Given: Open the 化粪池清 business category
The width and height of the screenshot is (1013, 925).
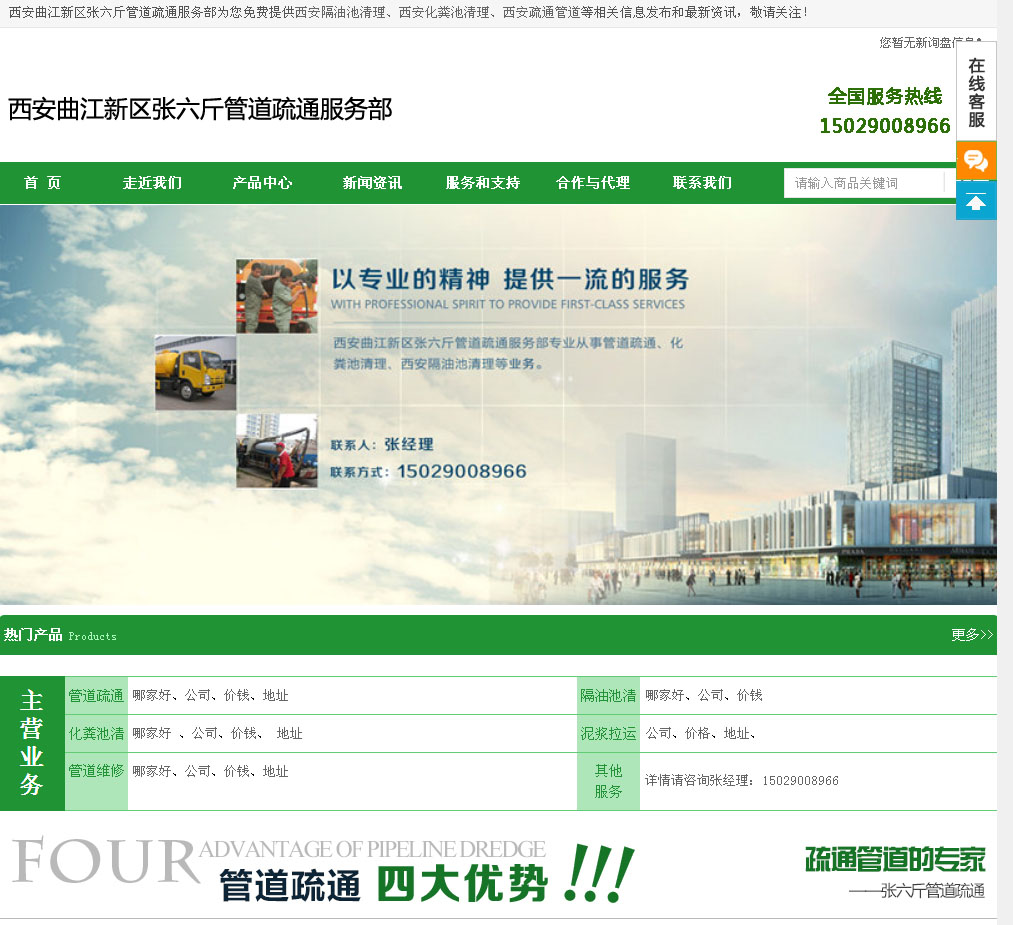Looking at the screenshot, I should pyautogui.click(x=96, y=734).
